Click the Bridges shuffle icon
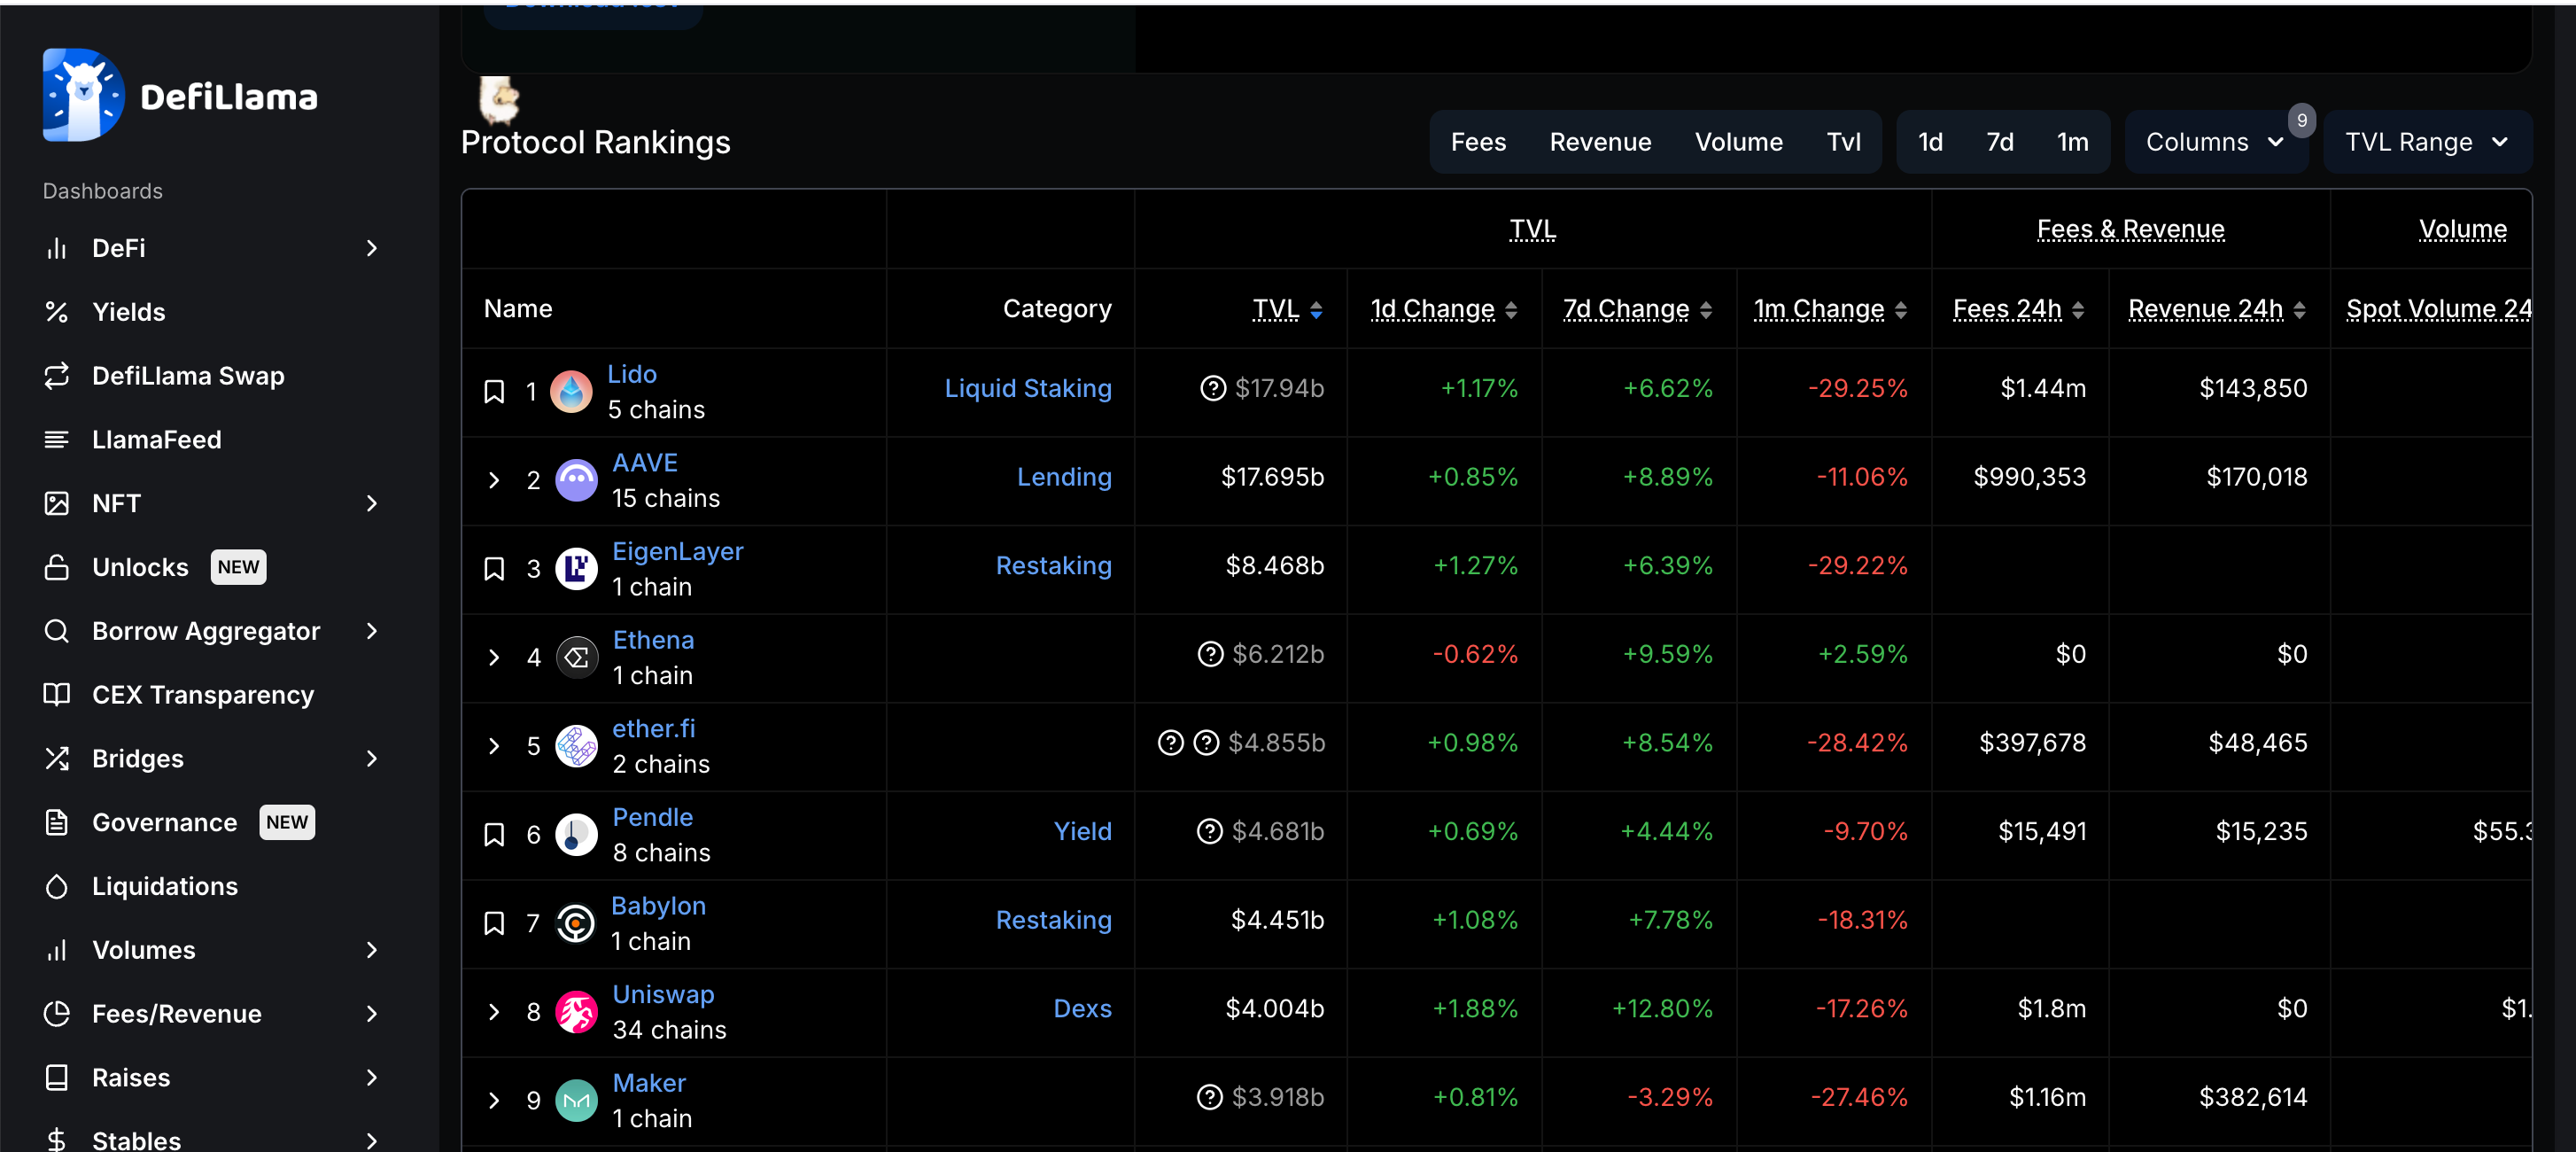 pos(57,759)
